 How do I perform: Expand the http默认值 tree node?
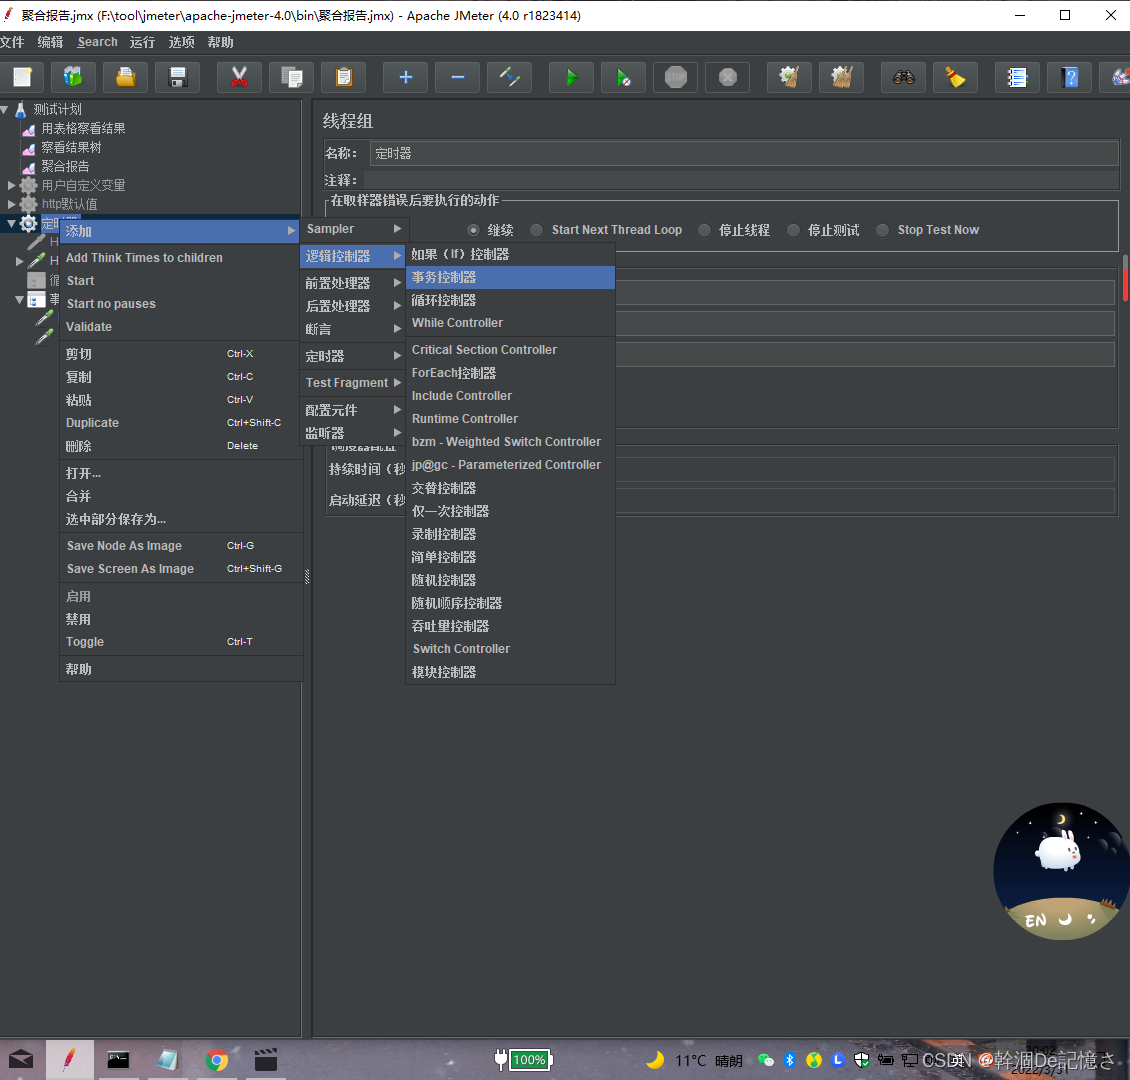click(12, 204)
